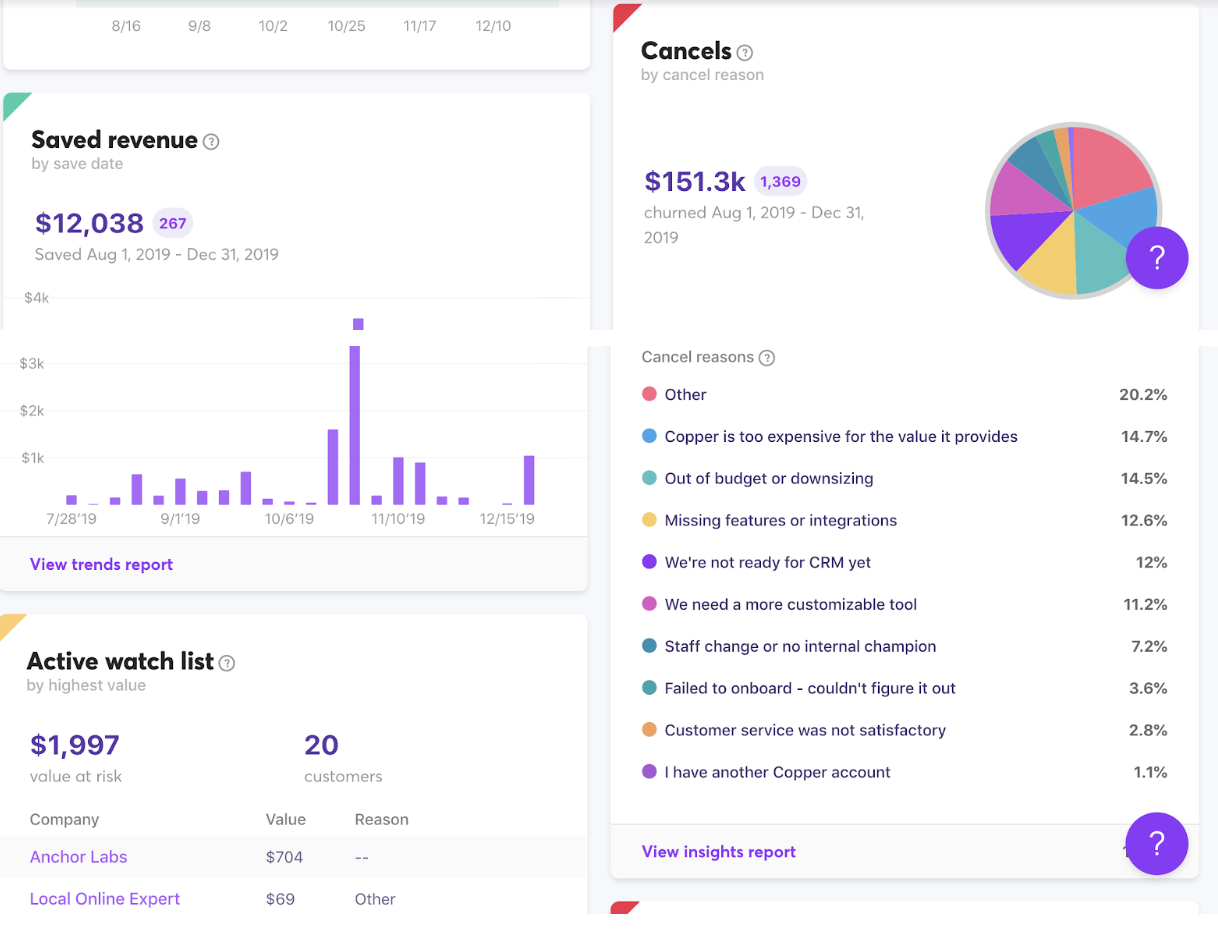Viewport: 1218px width, 934px height.
Task: Click yellow Missing features legend dot
Action: pyautogui.click(x=649, y=521)
